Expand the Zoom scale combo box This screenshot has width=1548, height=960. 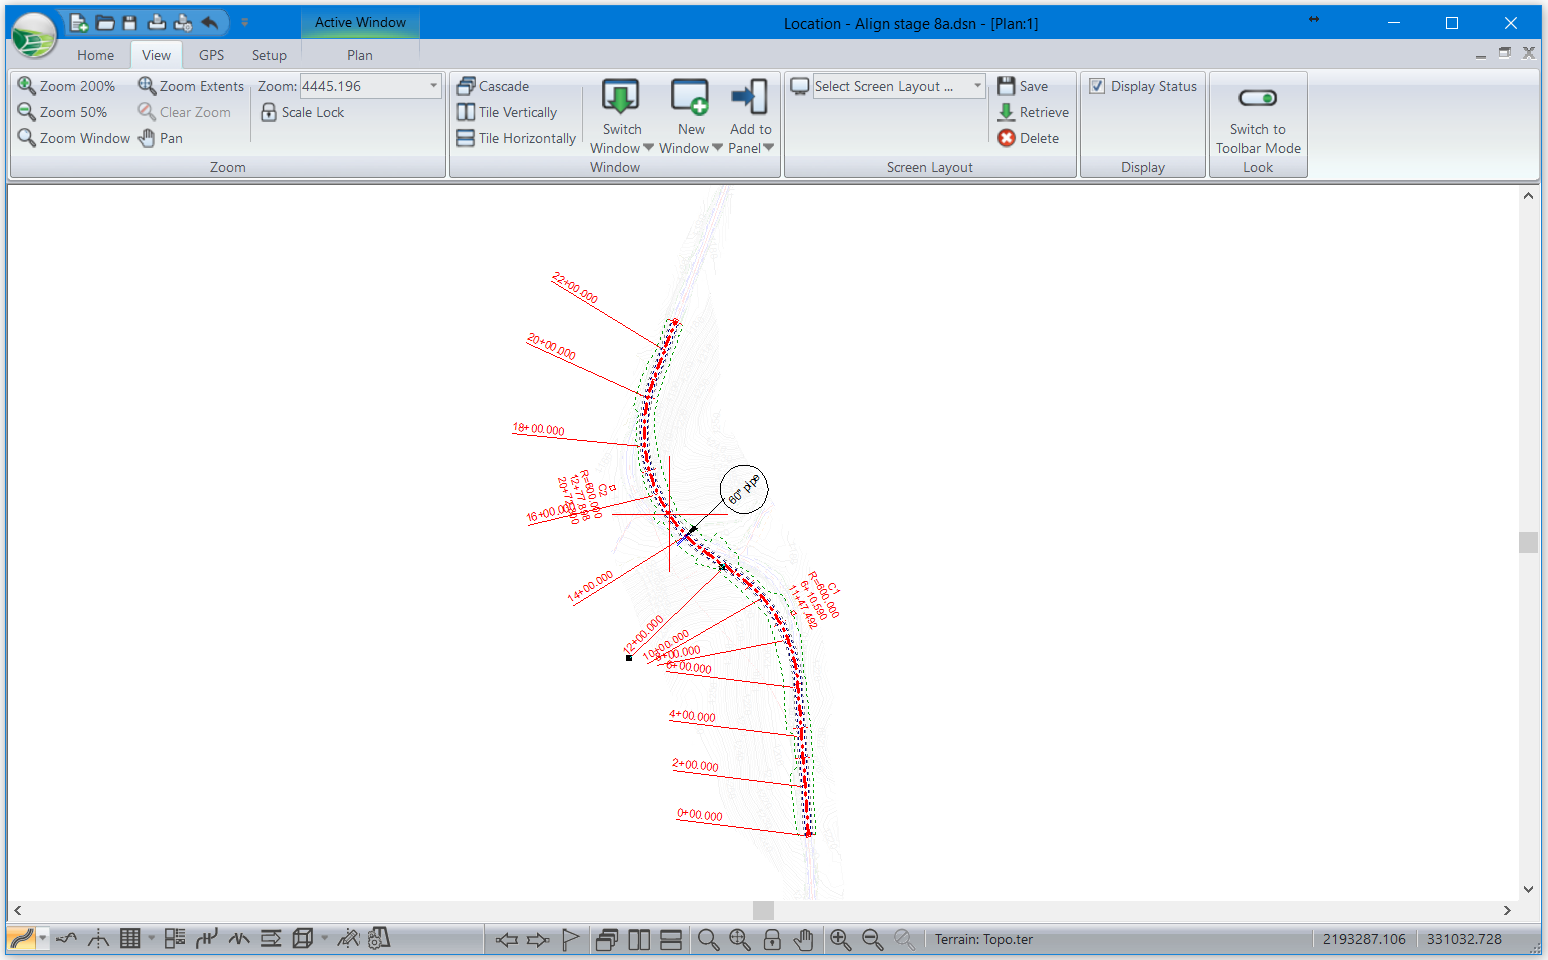(x=433, y=86)
